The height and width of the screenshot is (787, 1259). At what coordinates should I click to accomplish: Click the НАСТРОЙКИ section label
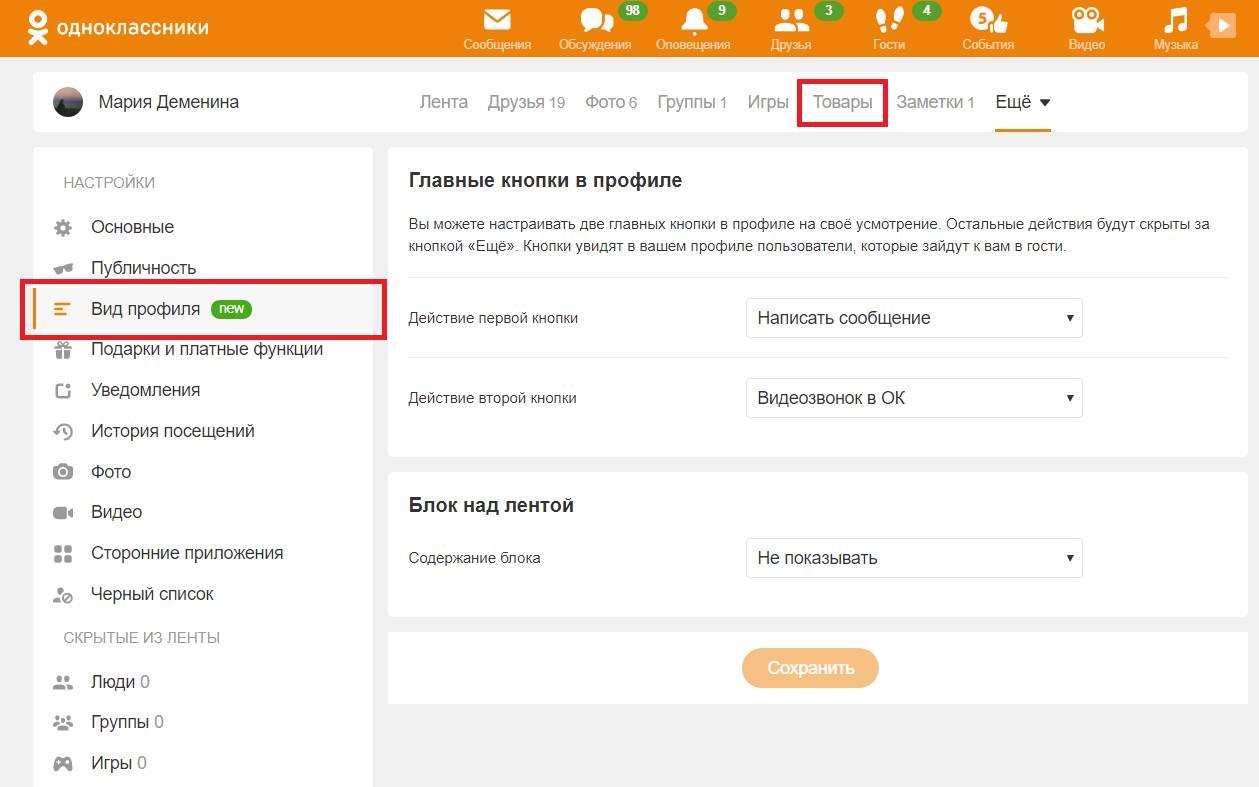[109, 183]
